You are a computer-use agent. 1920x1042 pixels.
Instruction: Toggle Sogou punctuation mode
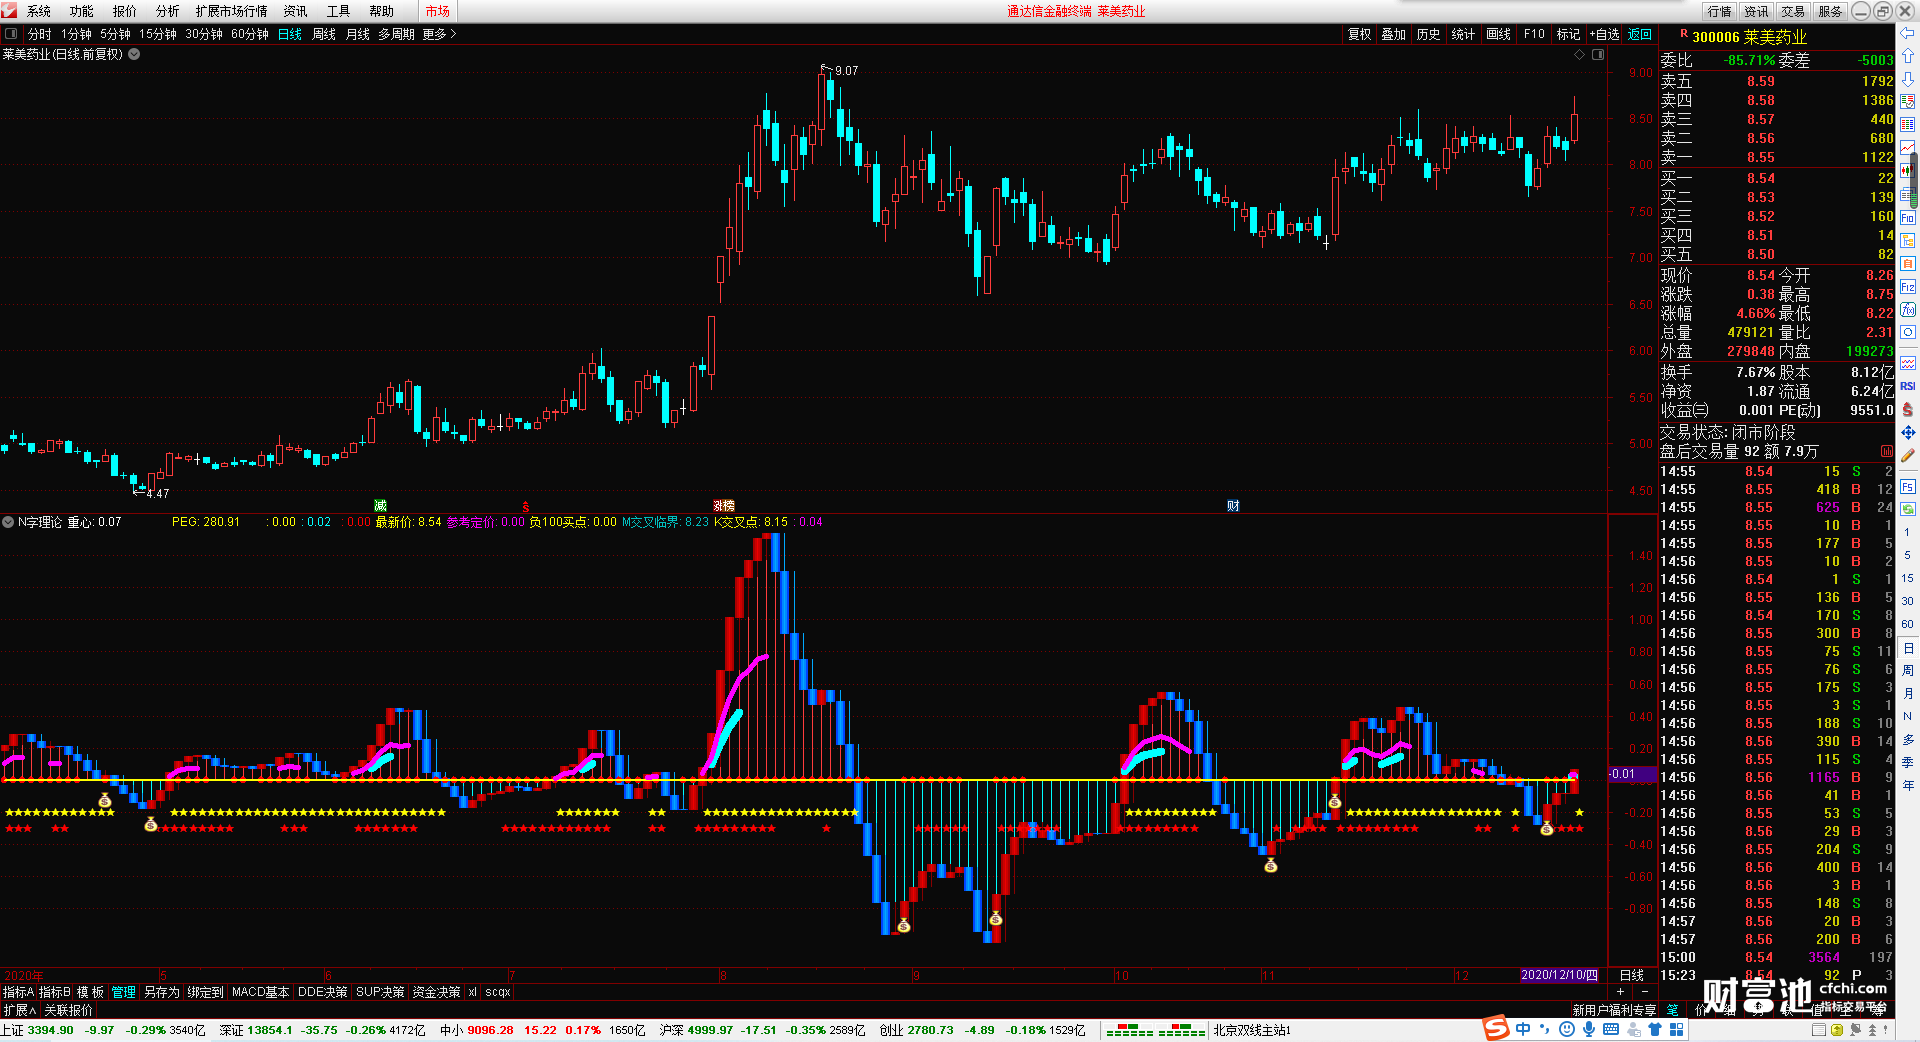tap(1545, 1029)
